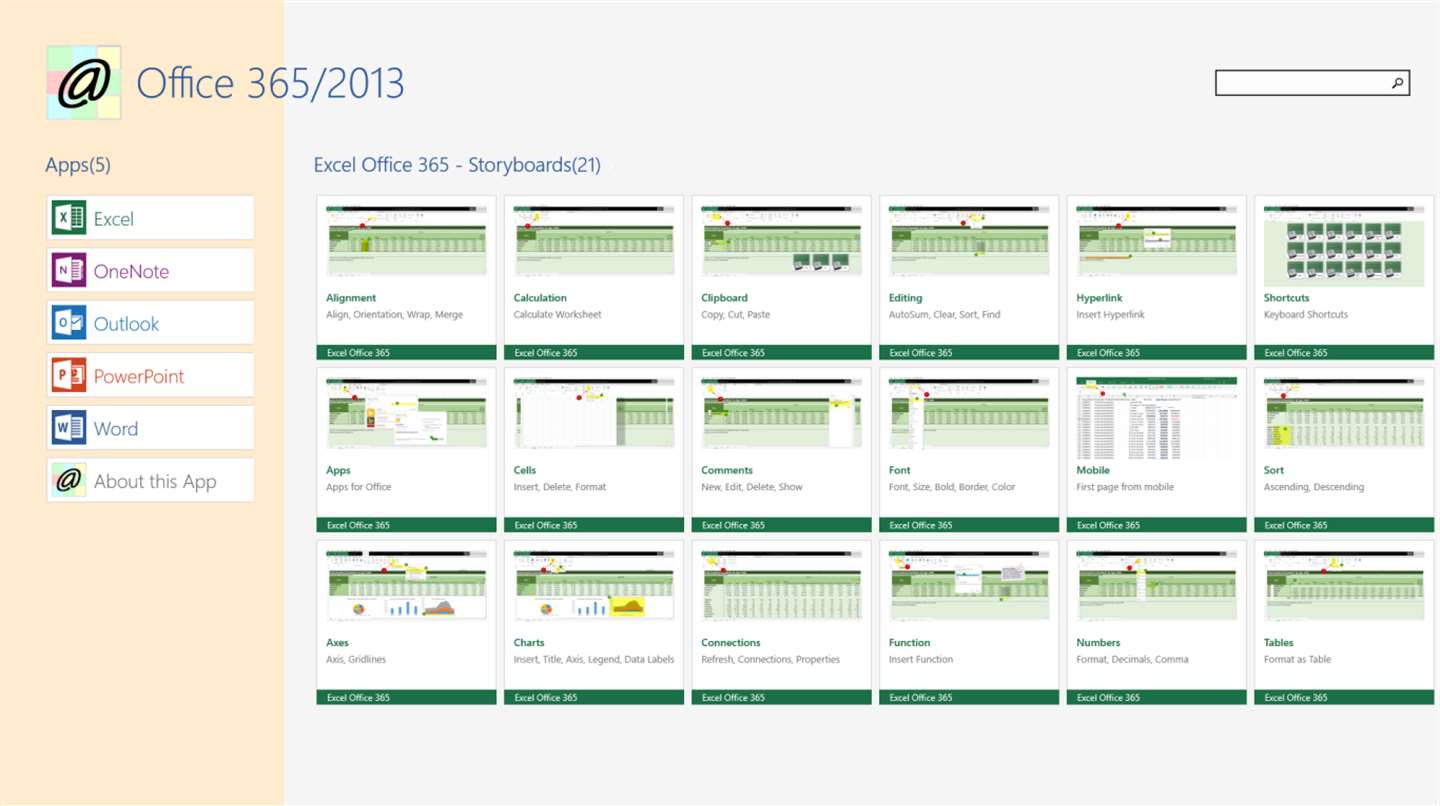This screenshot has width=1440, height=806.
Task: Click 'Font, Size, Bold, Border, Color' text
Action: click(x=952, y=487)
